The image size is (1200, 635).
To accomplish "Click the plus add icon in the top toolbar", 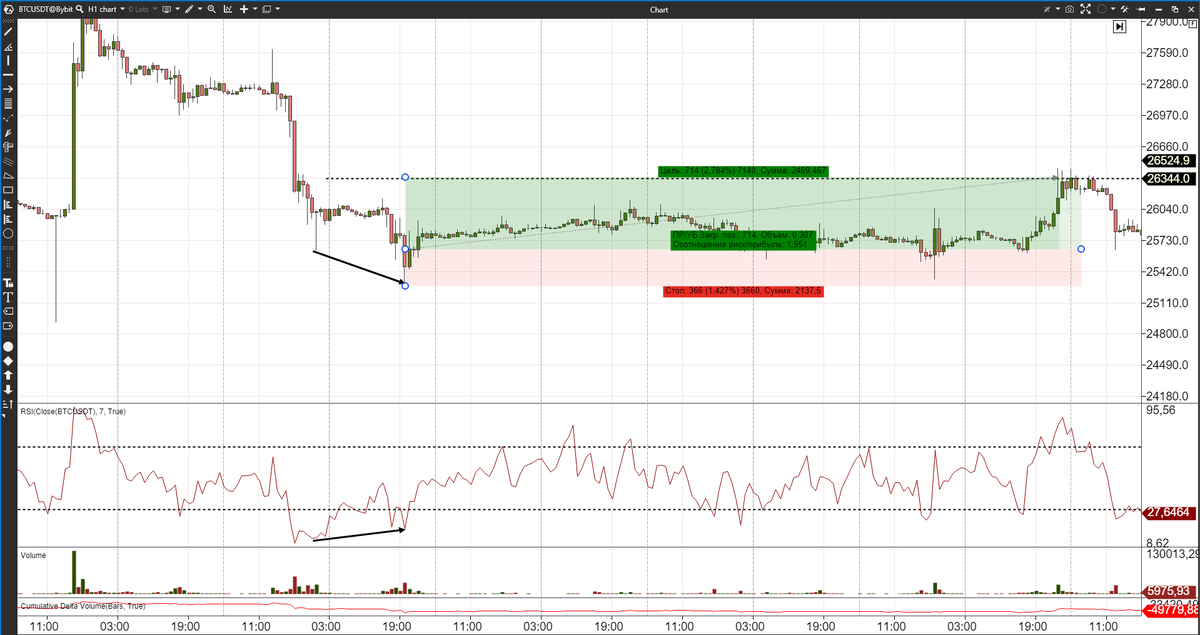I will point(244,9).
